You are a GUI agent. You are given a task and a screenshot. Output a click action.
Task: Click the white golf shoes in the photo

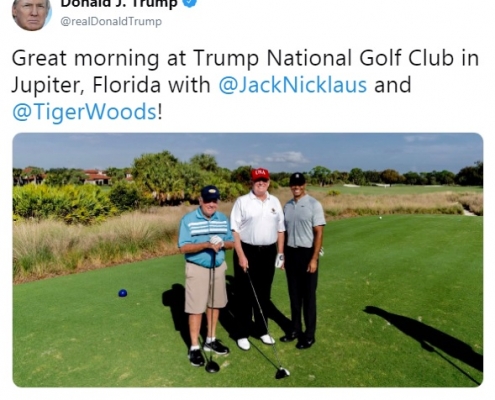point(255,342)
